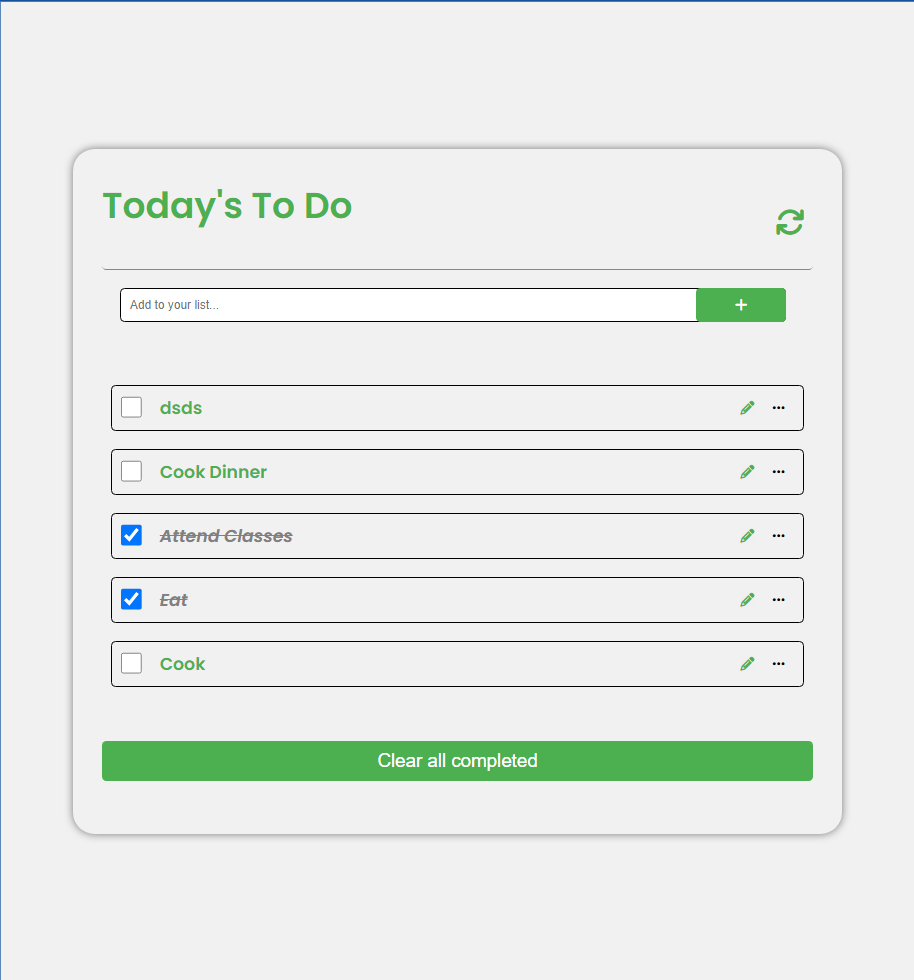The height and width of the screenshot is (980, 914).
Task: Click the ellipsis icon beside dsds
Action: (778, 407)
